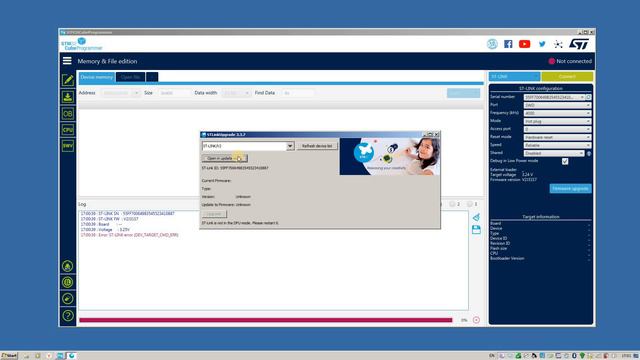Expand the Port dropdown showing SWD
This screenshot has height=360, width=640.
pyautogui.click(x=557, y=105)
